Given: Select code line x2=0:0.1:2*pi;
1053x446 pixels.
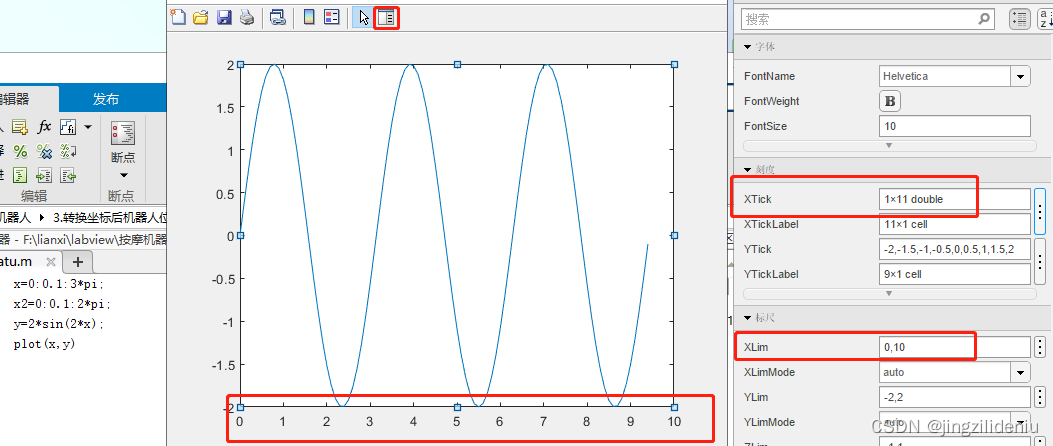Looking at the screenshot, I should click(62, 304).
